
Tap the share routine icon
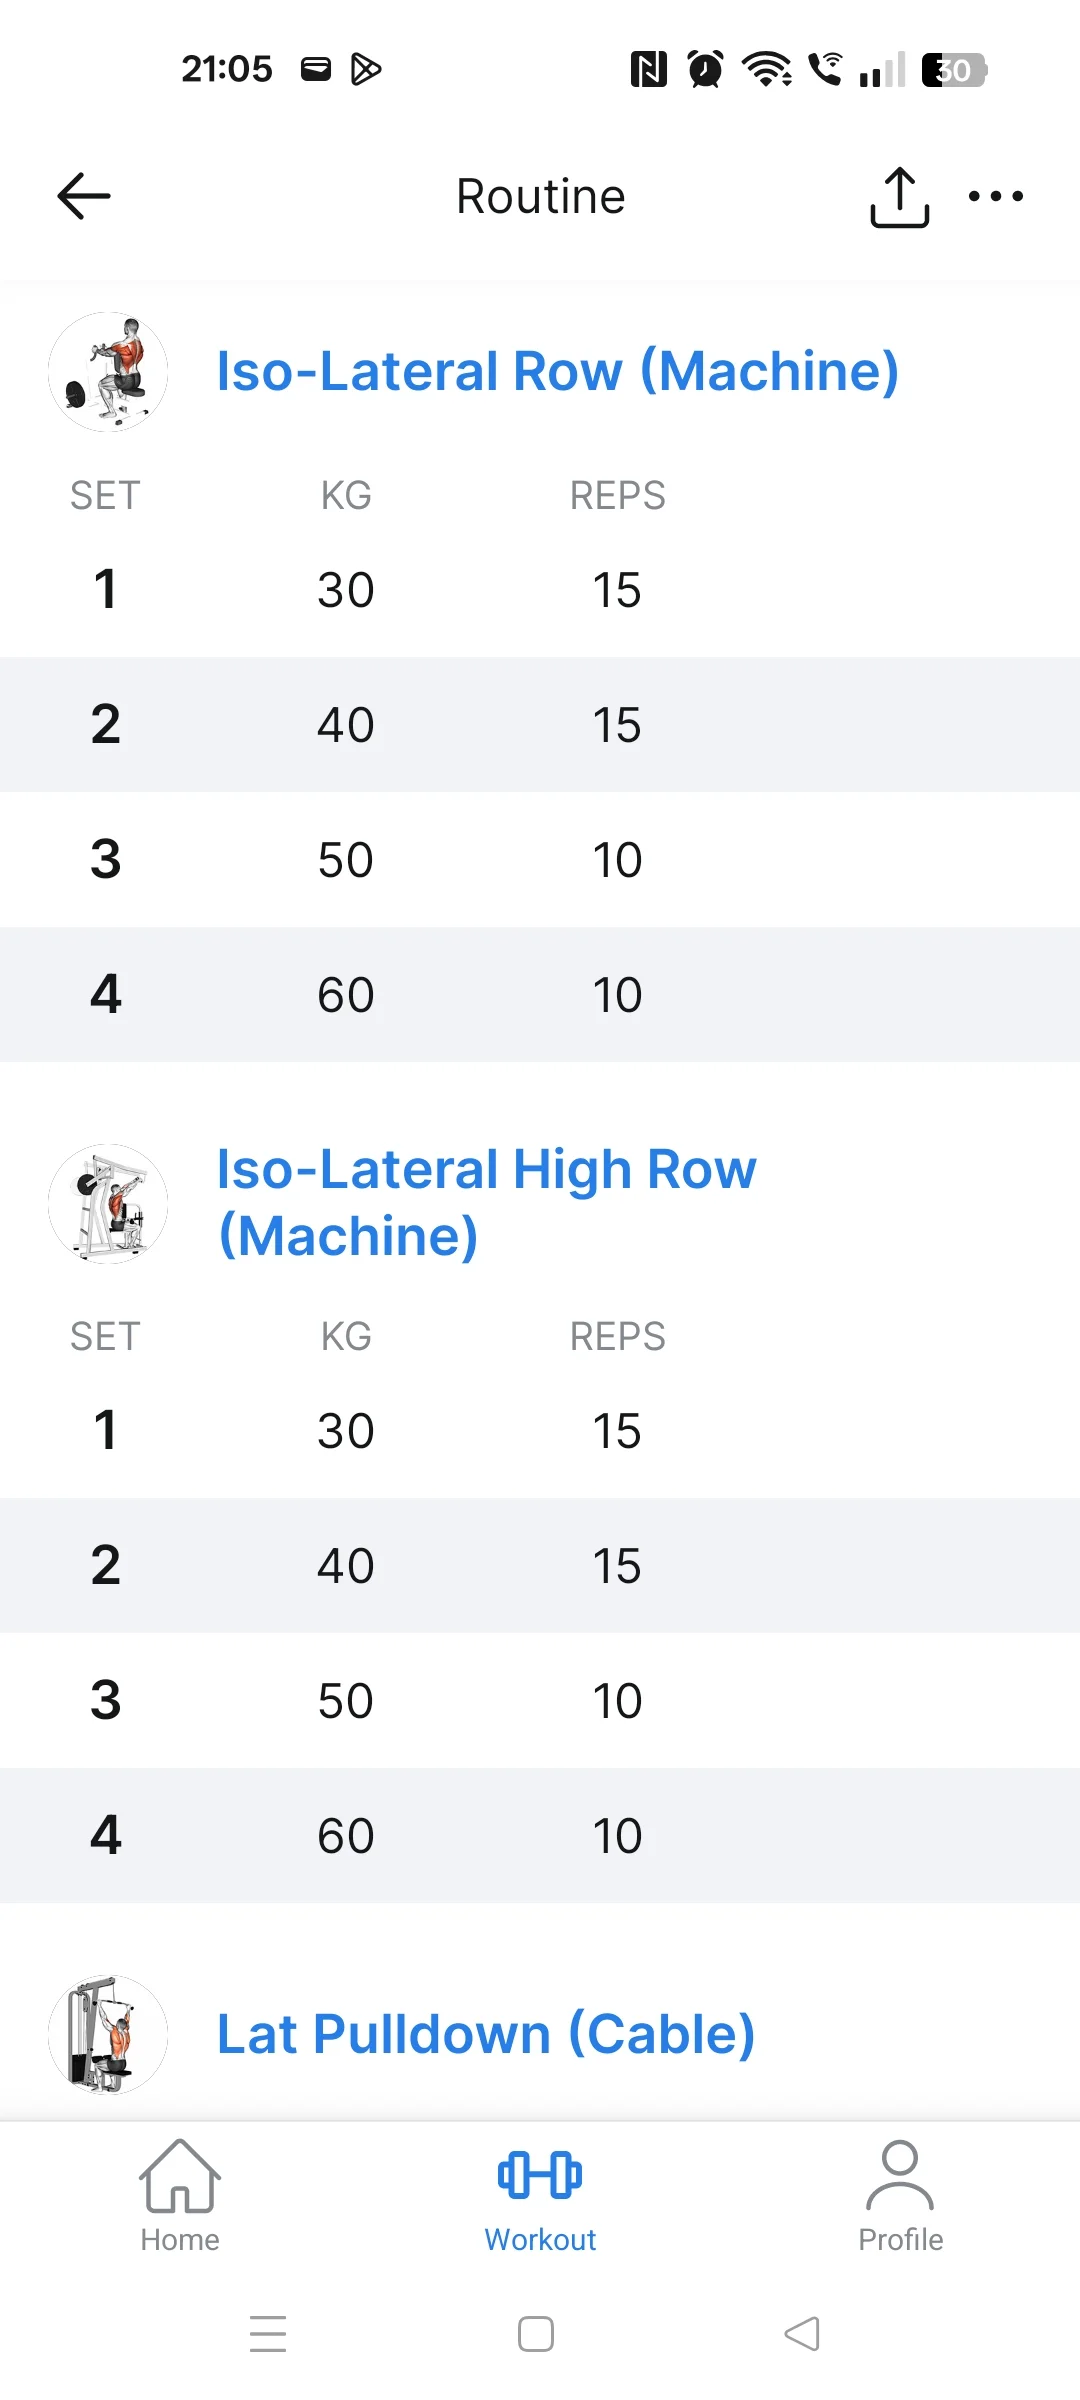pyautogui.click(x=899, y=197)
